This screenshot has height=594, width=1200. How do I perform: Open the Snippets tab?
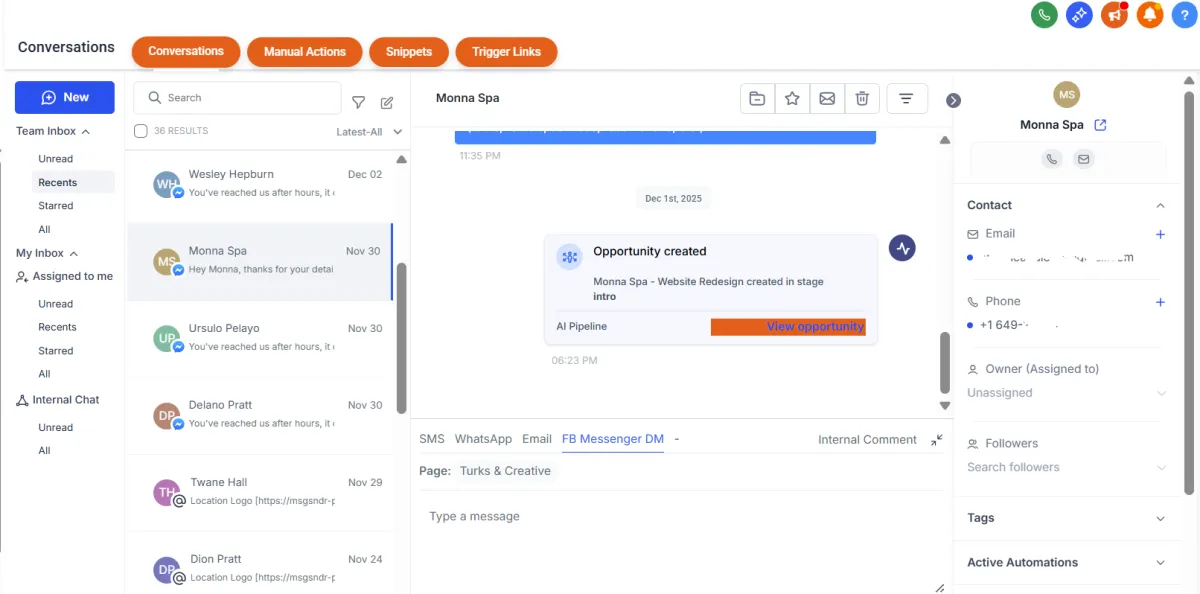[409, 52]
